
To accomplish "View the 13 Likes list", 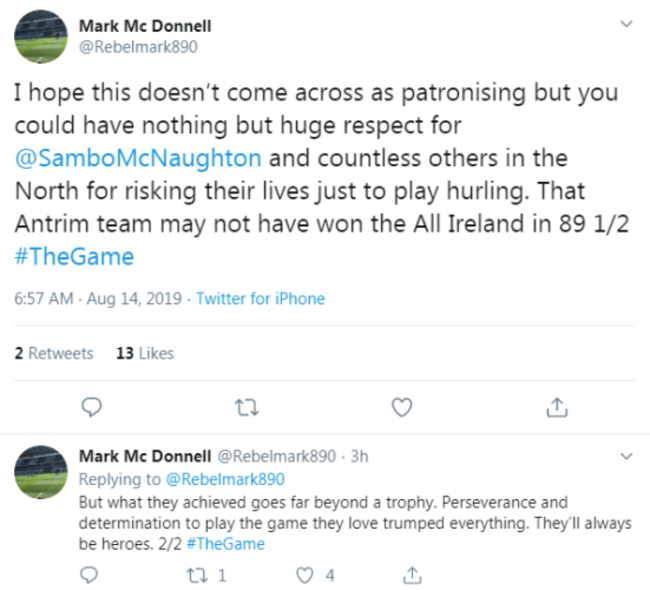I will [145, 353].
